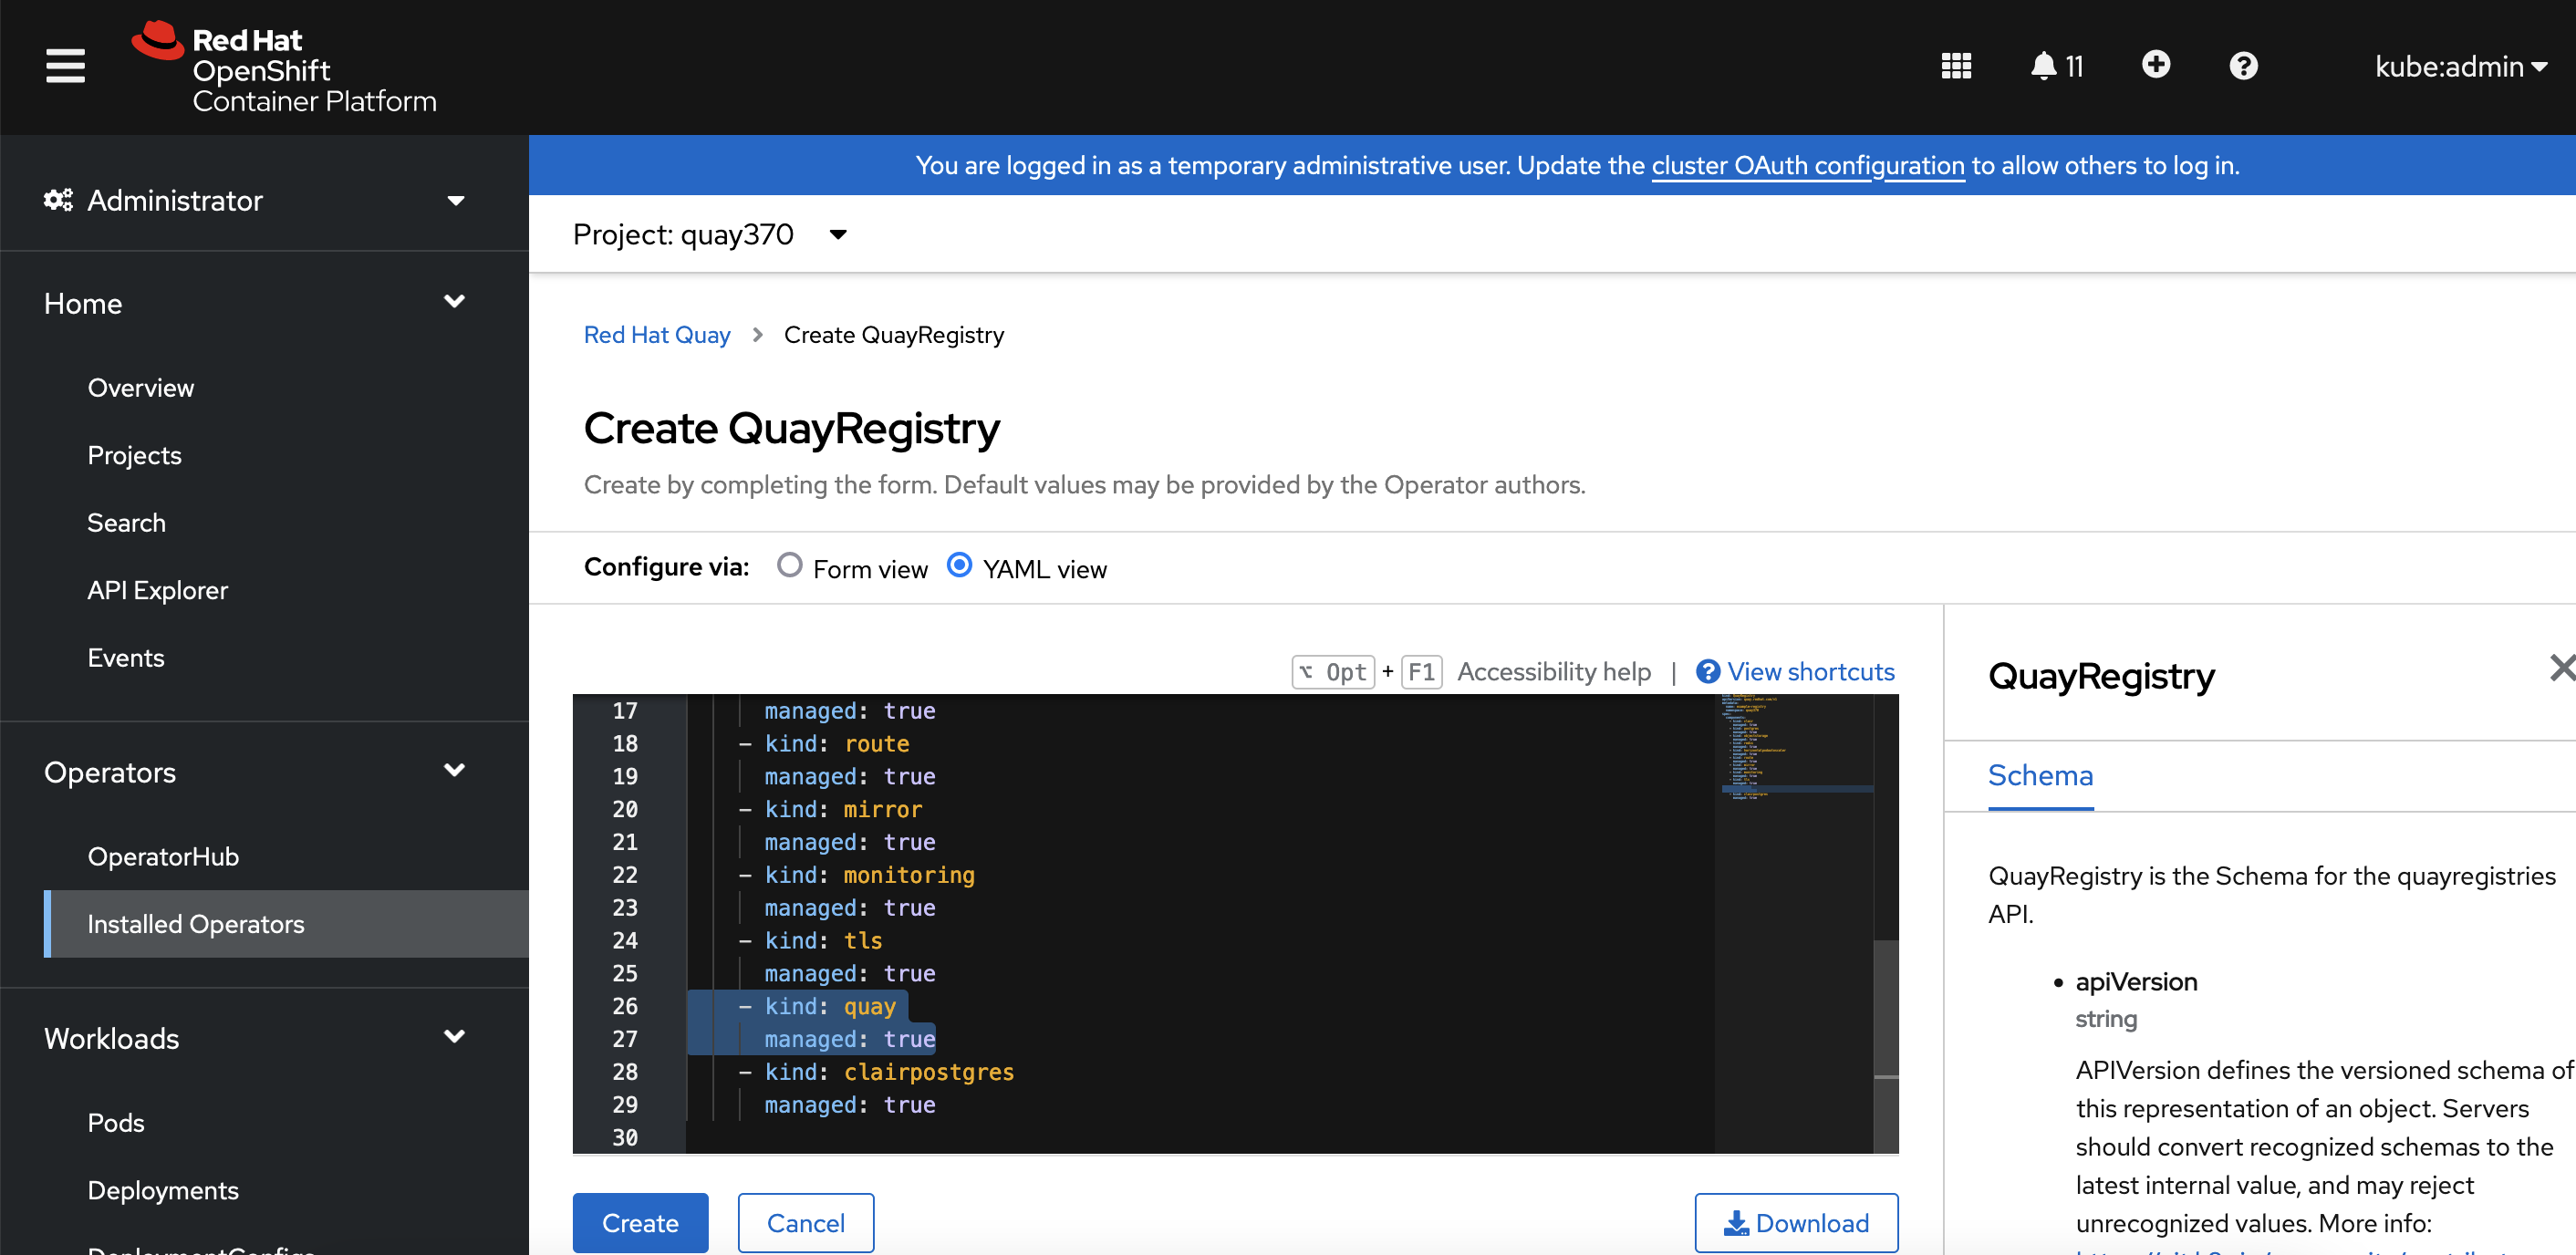Screen dimensions: 2576x1255
Task: Open the hamburger navigation menu
Action: coord(65,66)
